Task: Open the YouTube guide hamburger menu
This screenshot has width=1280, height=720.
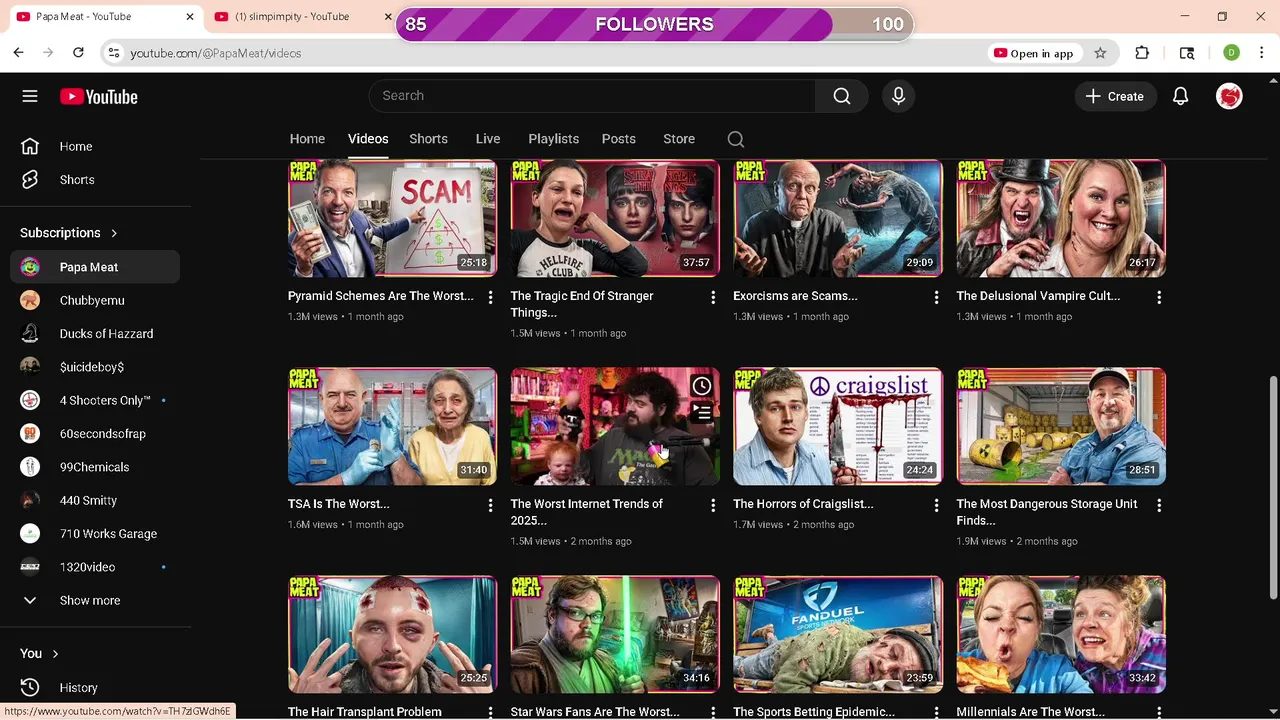Action: (x=30, y=96)
